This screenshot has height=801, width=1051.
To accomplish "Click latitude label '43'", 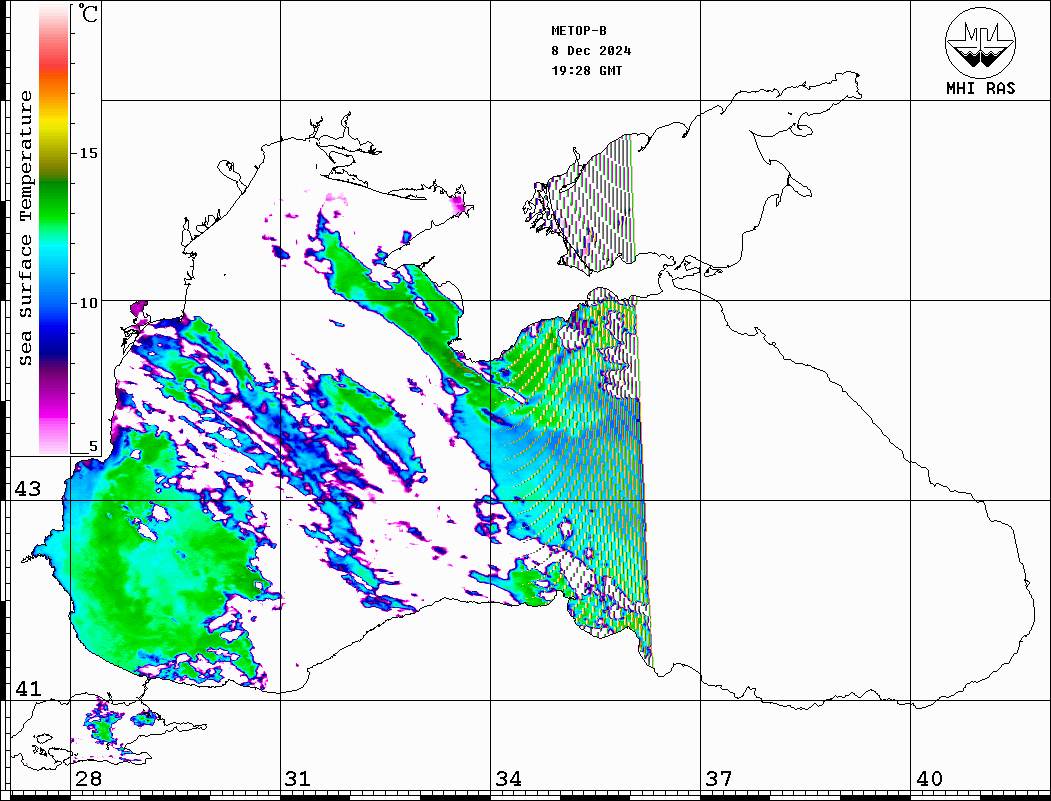I will (27, 489).
